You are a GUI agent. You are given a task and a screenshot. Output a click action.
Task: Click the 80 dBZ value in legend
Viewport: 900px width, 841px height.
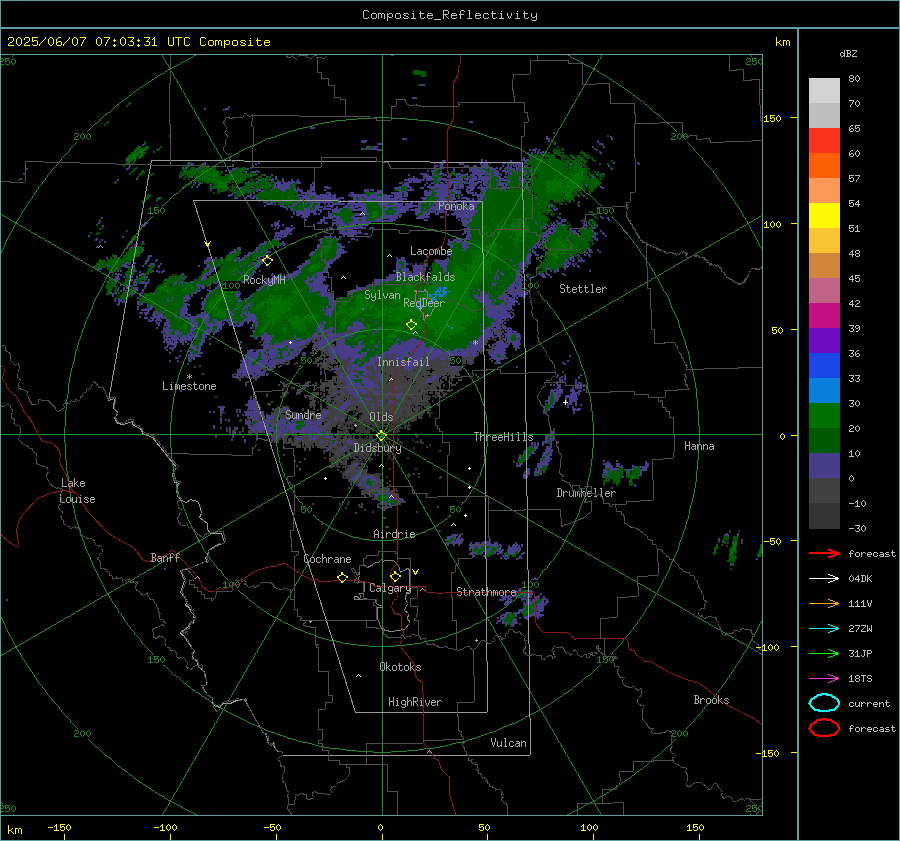click(x=854, y=79)
